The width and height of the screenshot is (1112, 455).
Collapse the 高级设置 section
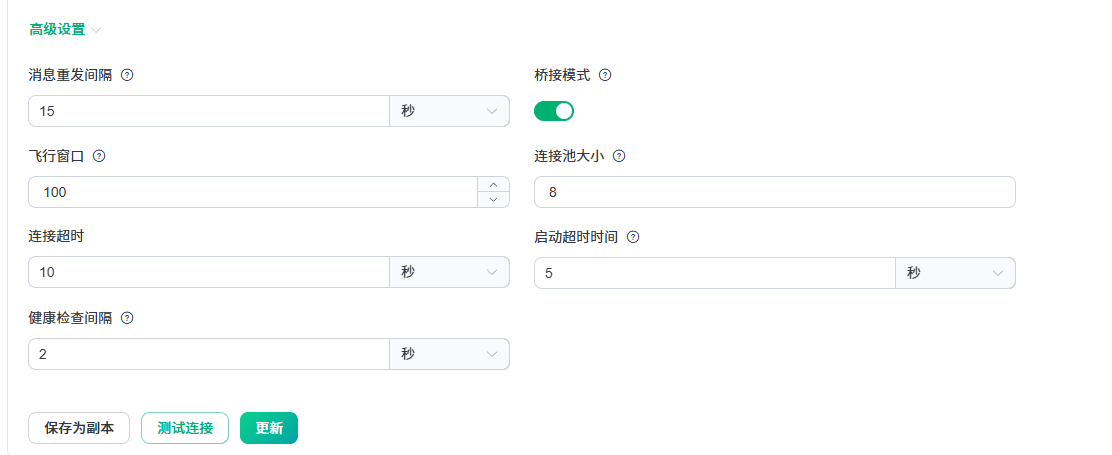coord(65,30)
